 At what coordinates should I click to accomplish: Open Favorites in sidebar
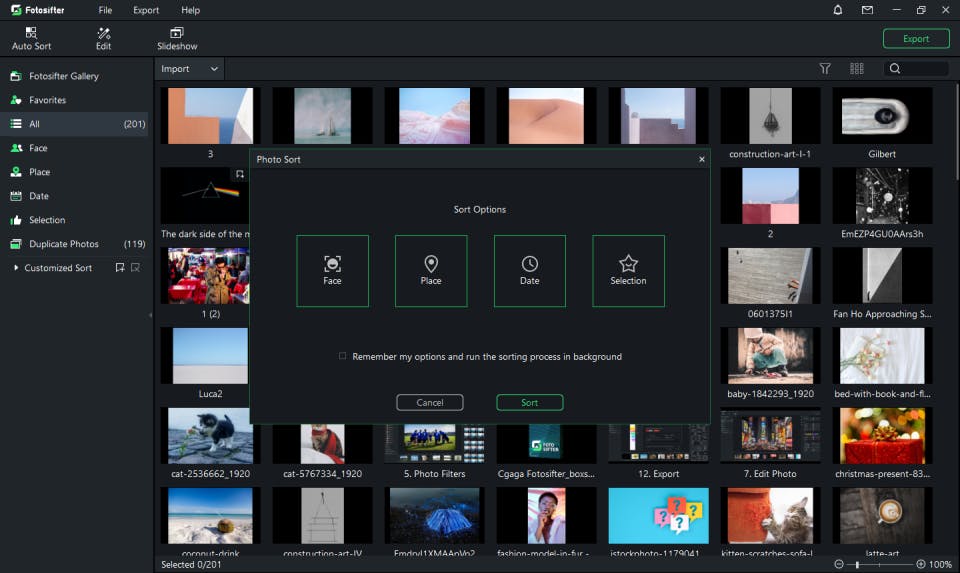74,100
